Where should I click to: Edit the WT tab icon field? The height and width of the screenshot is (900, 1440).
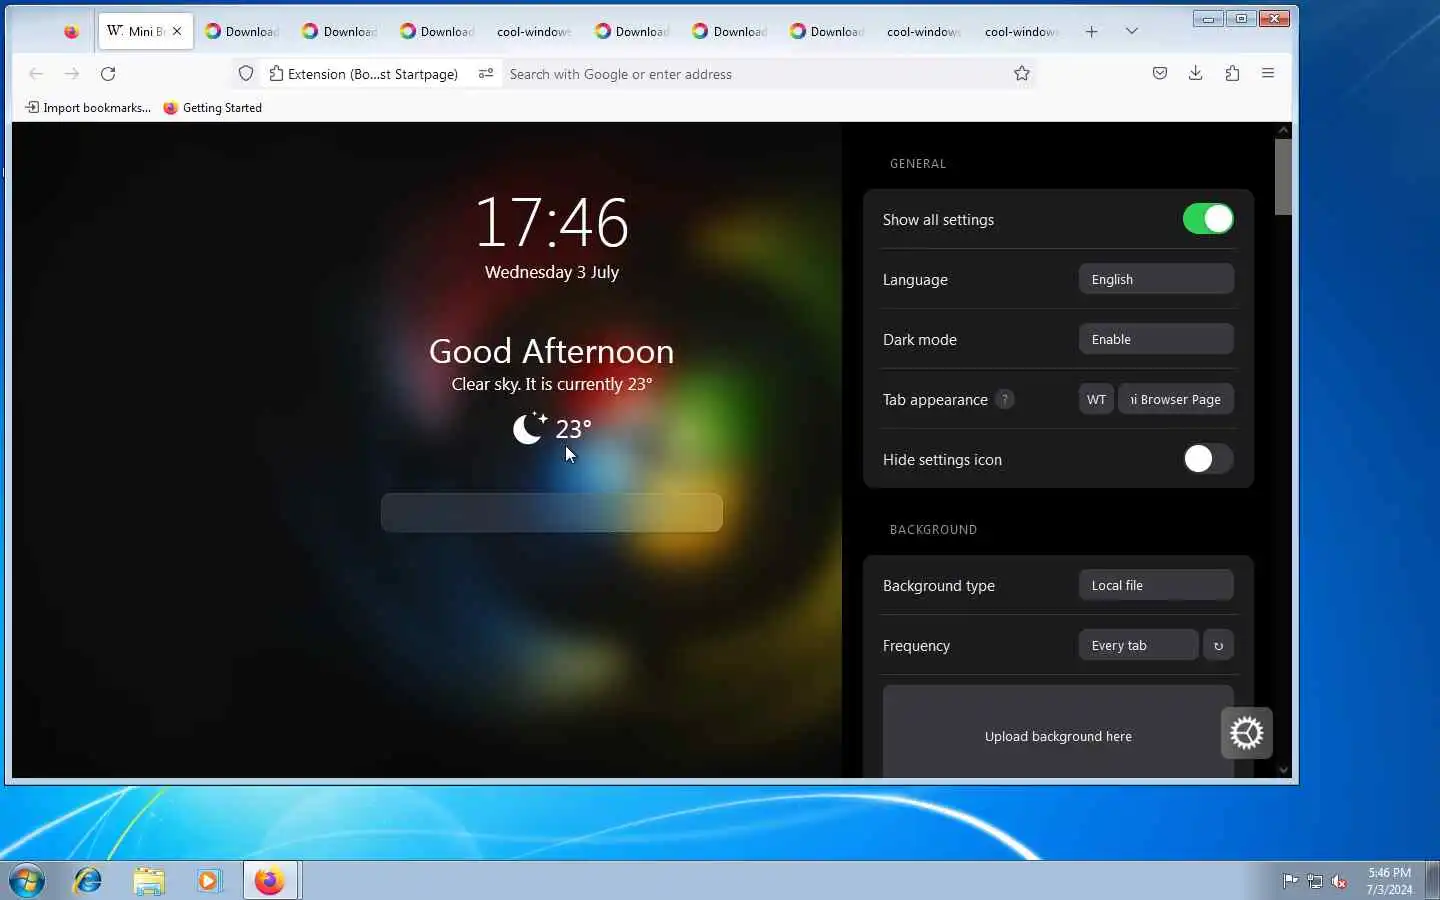tap(1096, 399)
